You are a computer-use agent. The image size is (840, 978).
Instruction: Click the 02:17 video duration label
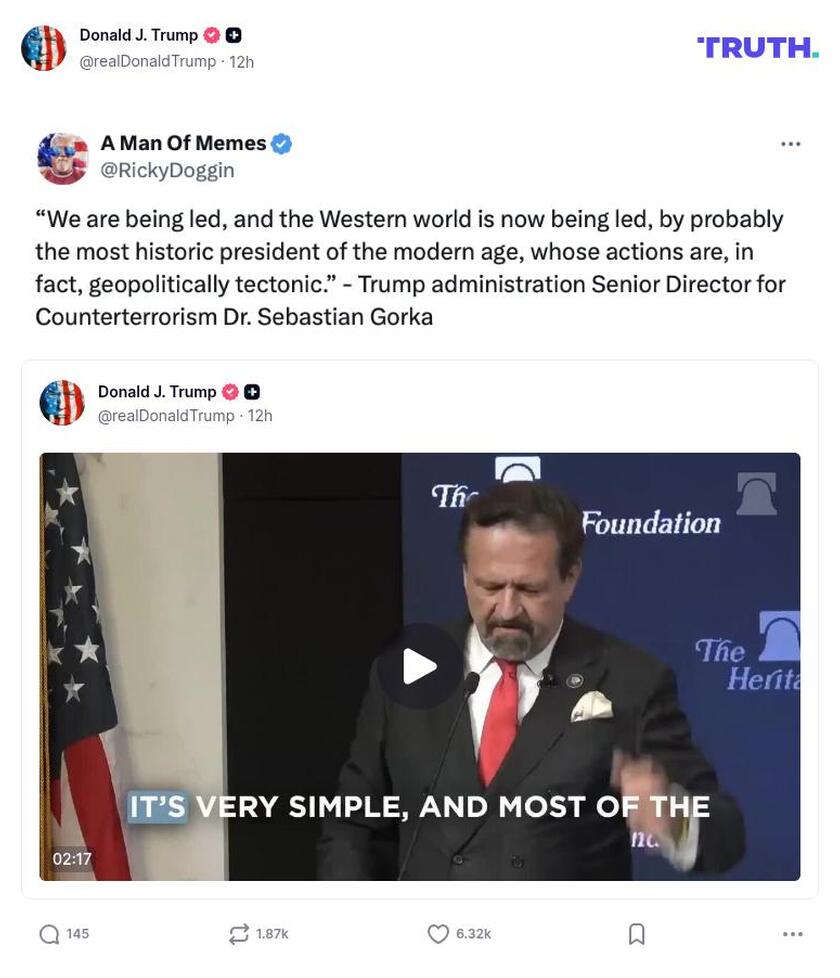click(72, 859)
